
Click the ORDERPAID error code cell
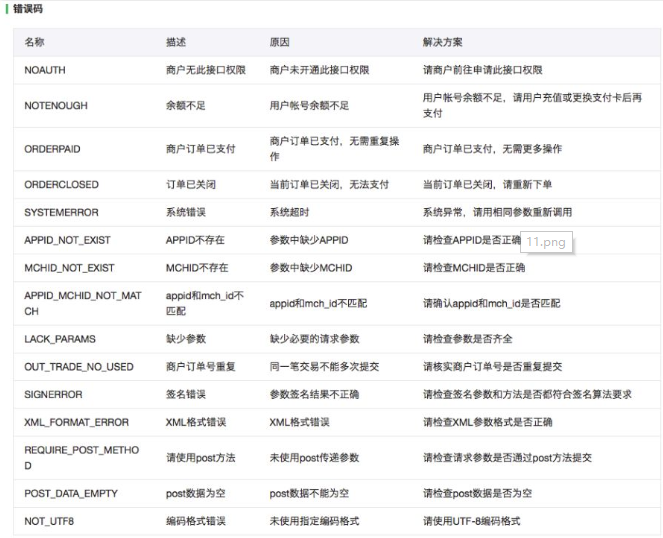[52, 149]
